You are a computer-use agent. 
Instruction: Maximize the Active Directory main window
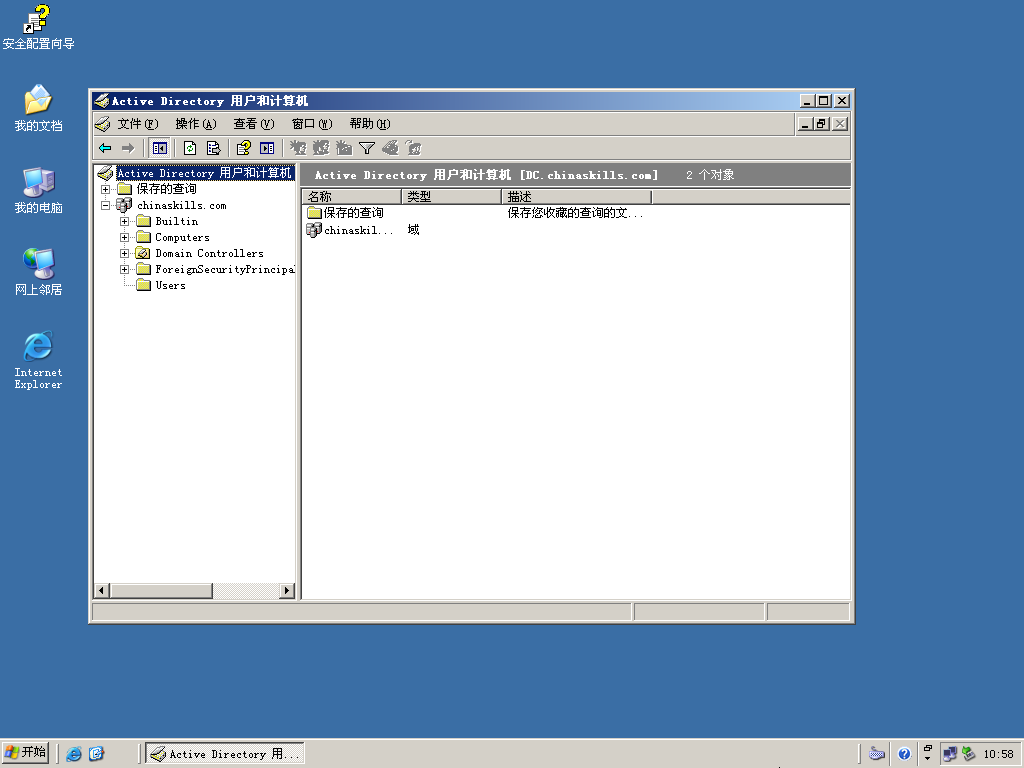pyautogui.click(x=824, y=101)
